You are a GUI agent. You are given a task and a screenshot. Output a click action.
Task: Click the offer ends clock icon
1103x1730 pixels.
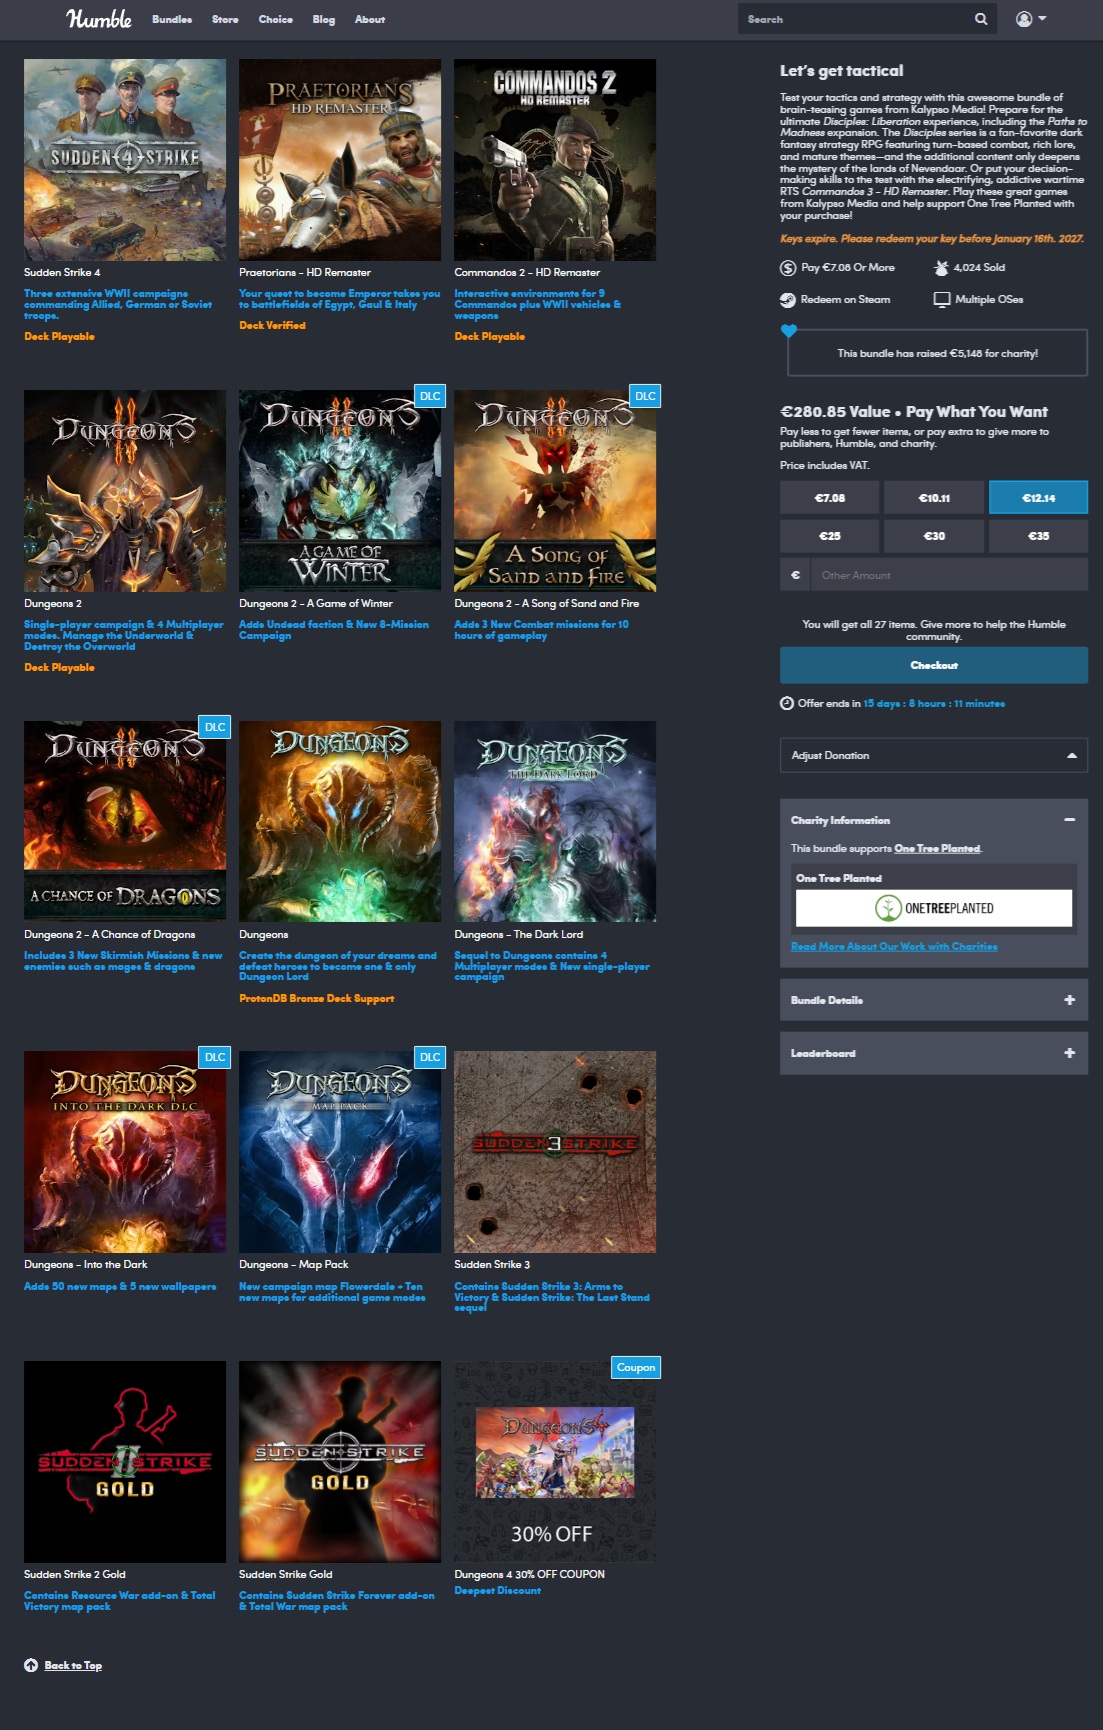(x=787, y=703)
